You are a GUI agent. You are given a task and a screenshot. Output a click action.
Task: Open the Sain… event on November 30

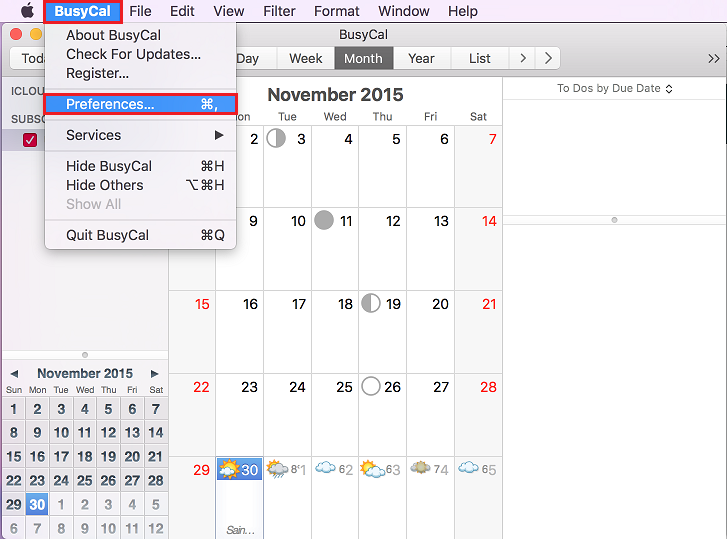(240, 530)
